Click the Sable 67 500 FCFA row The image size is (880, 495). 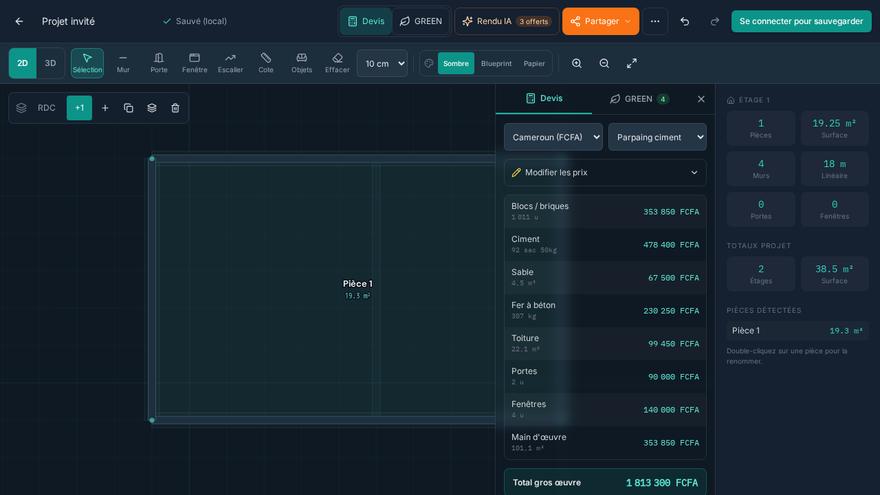[605, 277]
